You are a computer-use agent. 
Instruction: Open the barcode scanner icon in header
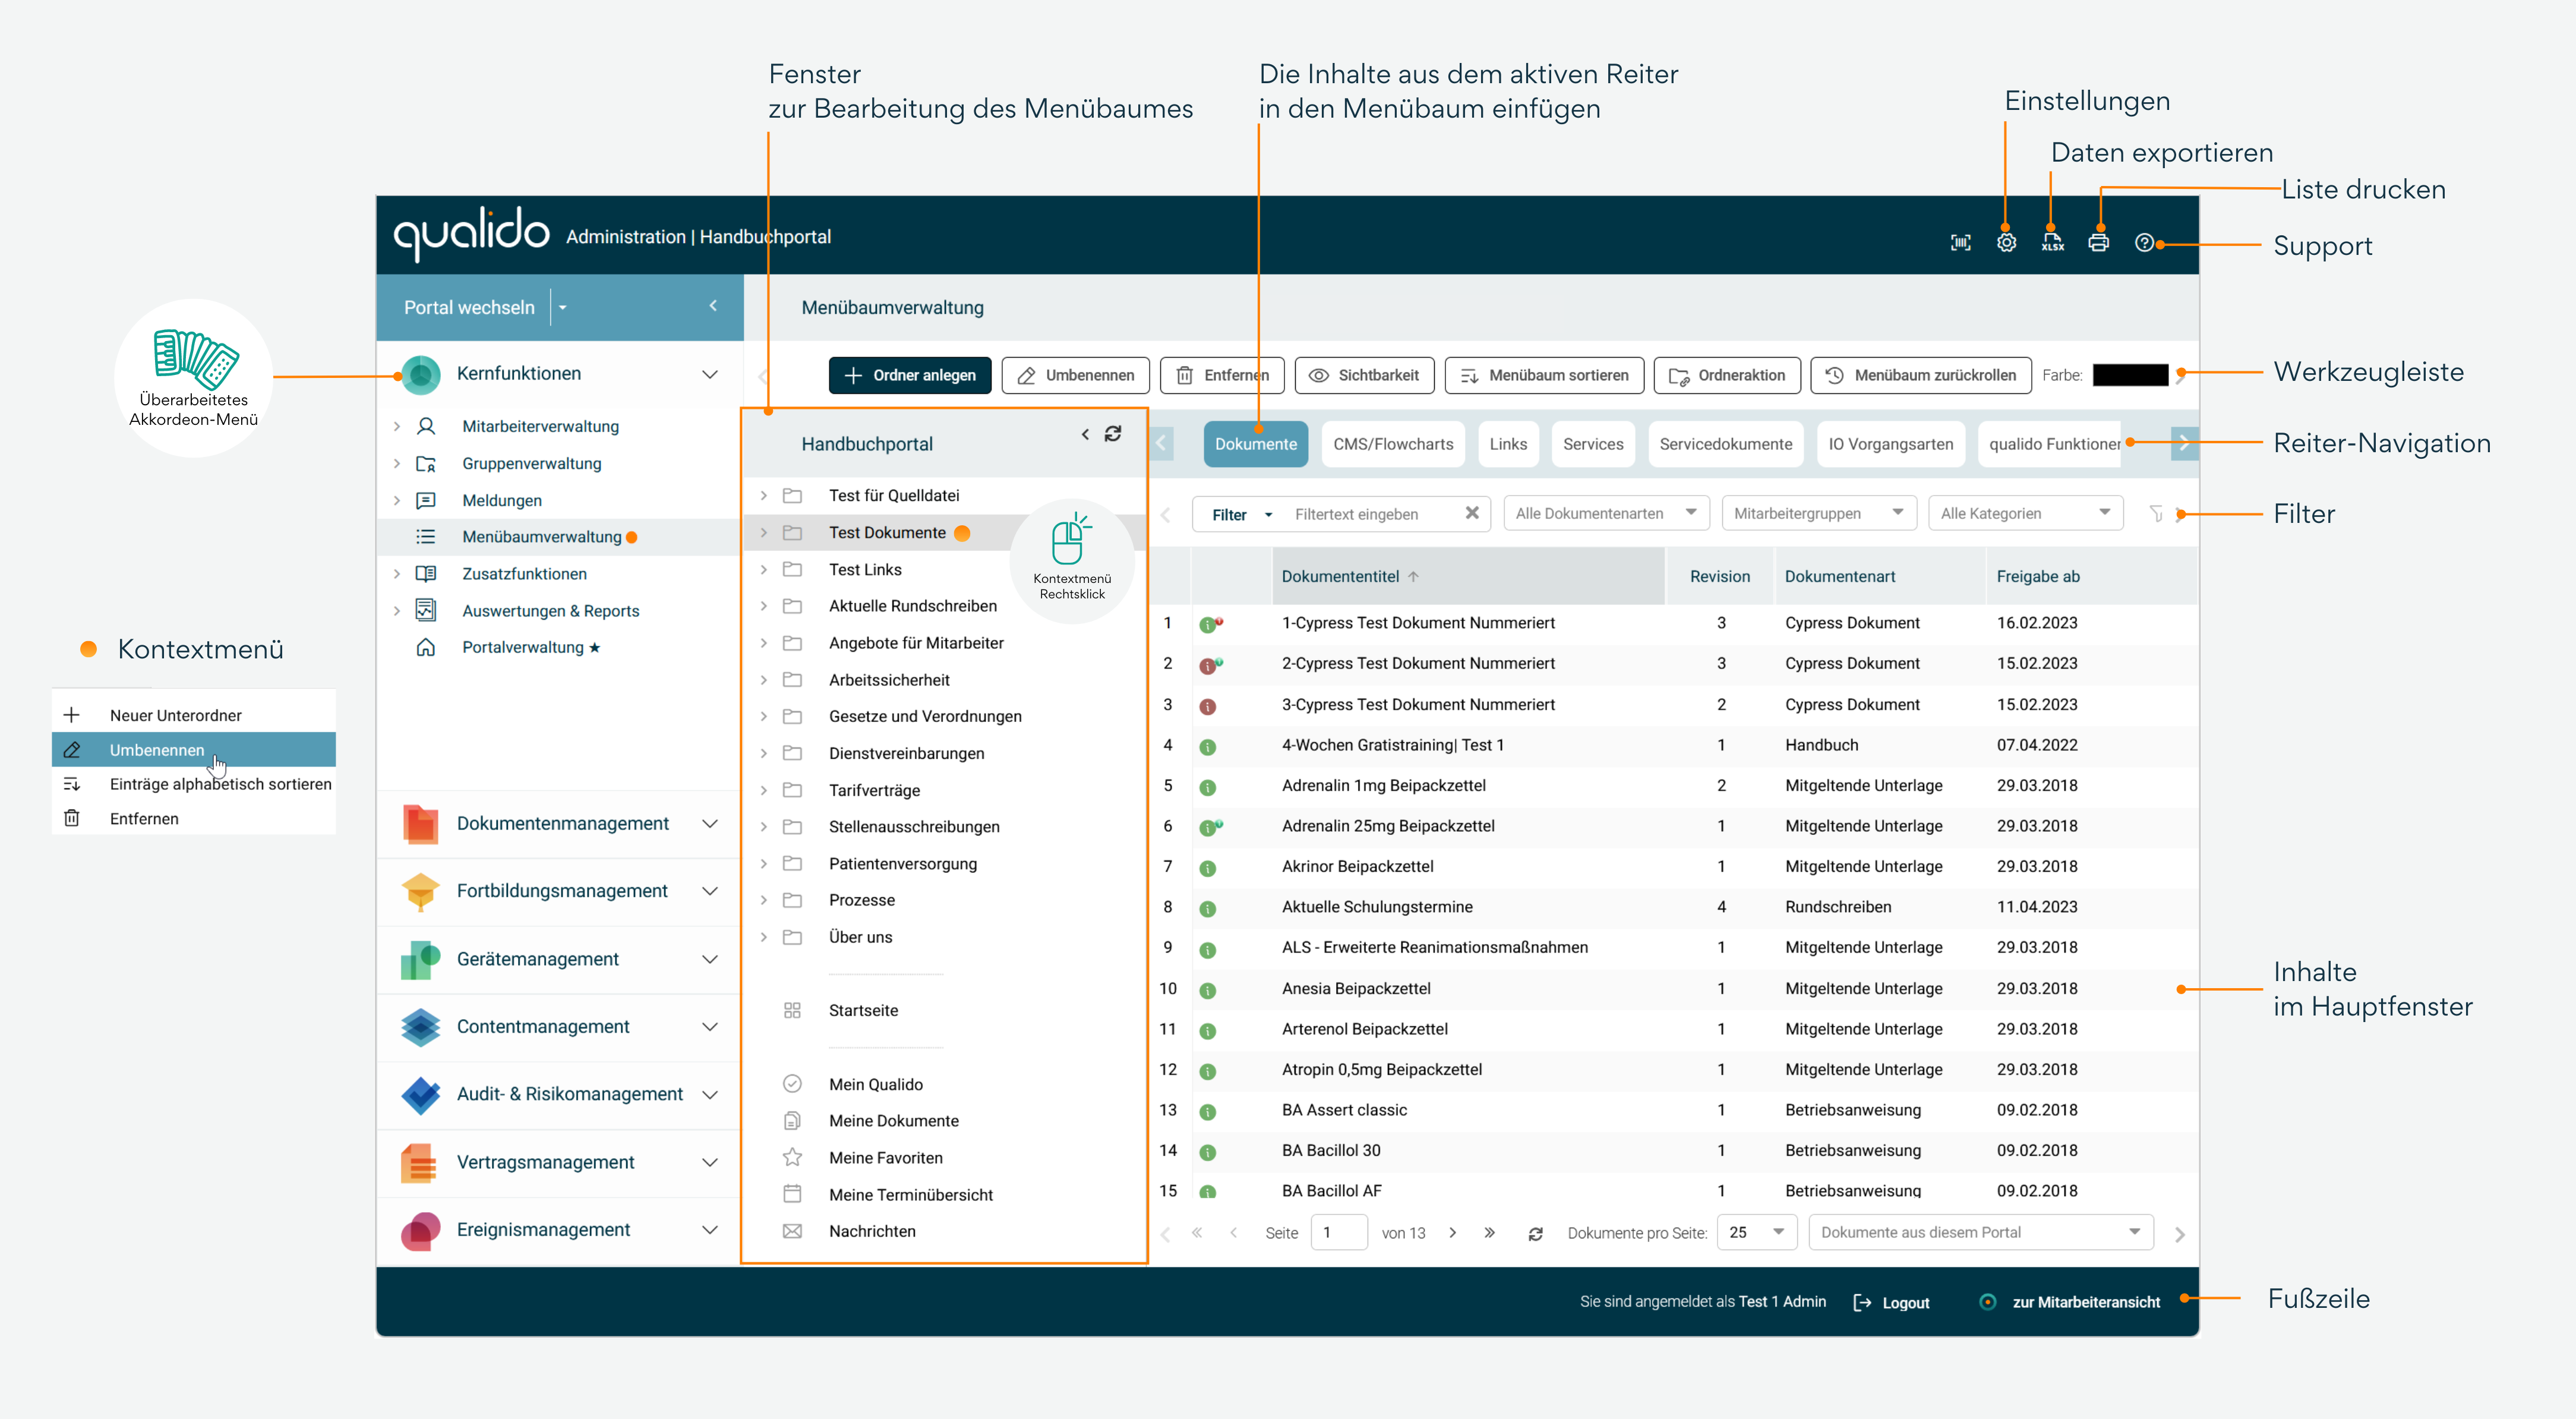(x=1960, y=243)
